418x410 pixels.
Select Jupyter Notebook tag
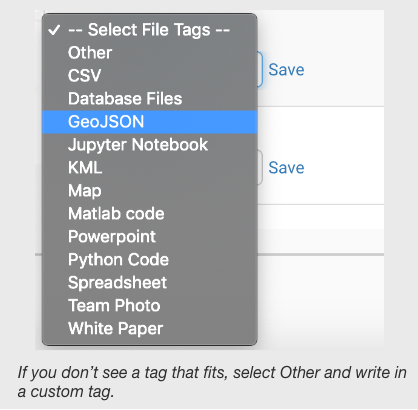[x=149, y=145]
